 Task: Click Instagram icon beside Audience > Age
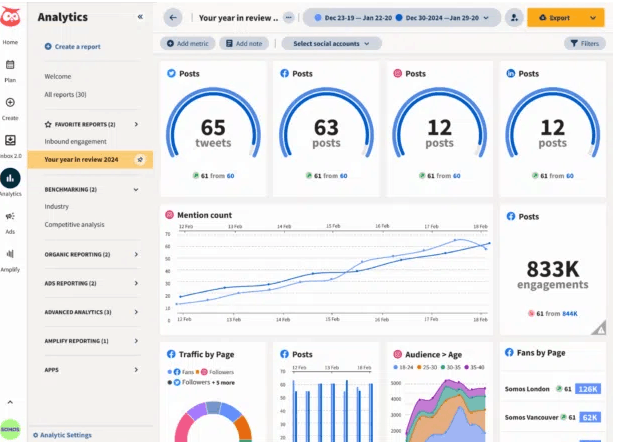pos(398,354)
